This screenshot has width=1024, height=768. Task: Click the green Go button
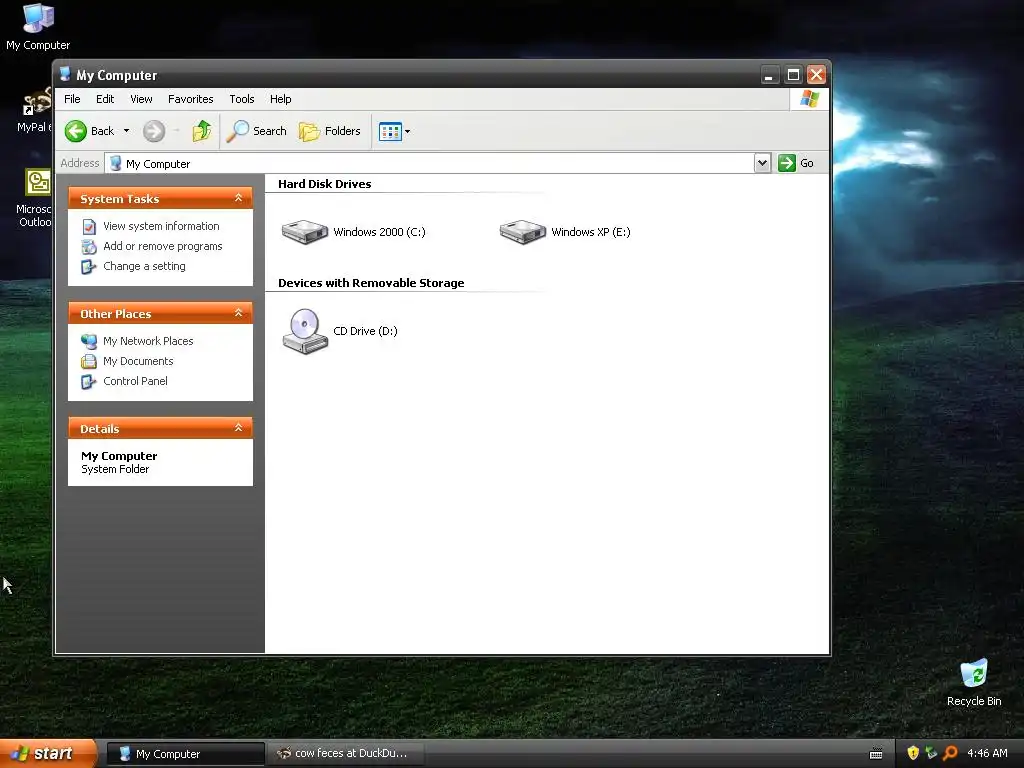[x=796, y=163]
